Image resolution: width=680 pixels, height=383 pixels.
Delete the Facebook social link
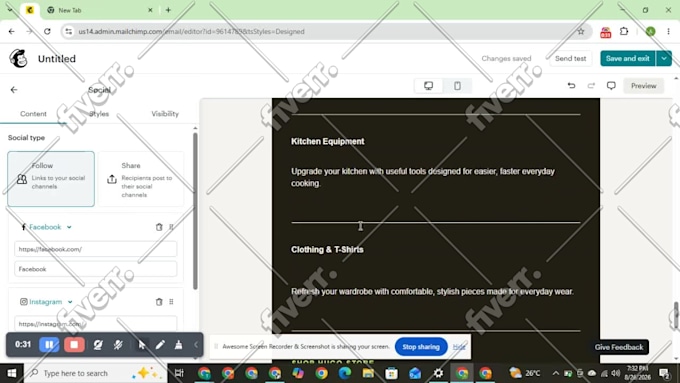click(x=159, y=227)
